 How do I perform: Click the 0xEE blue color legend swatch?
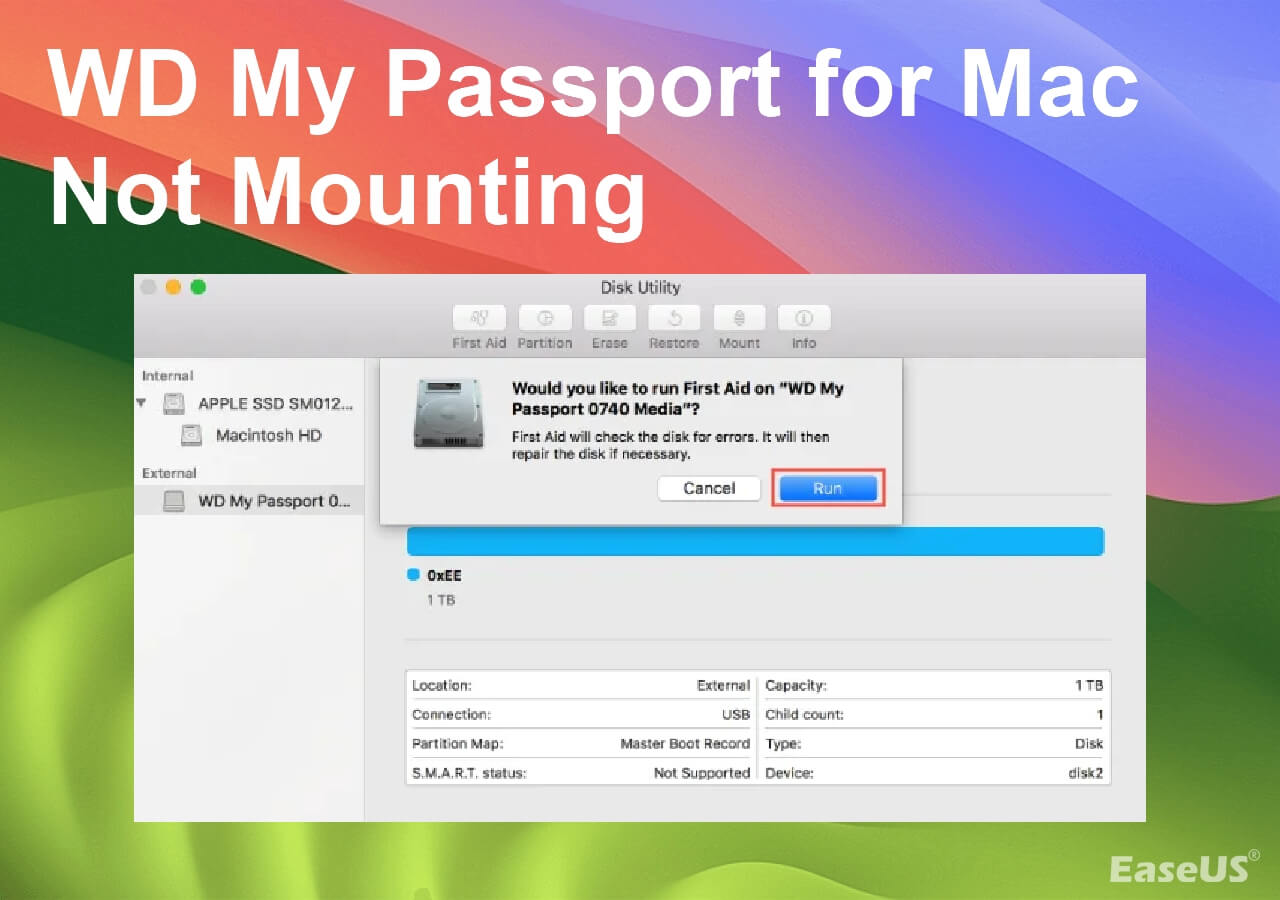(412, 574)
